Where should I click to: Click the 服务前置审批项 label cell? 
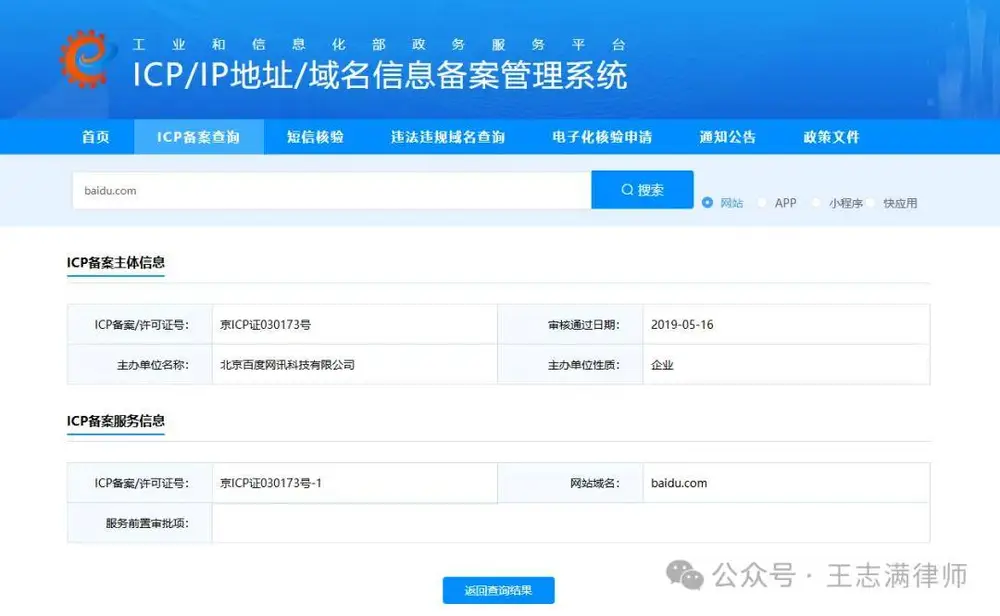pos(140,523)
